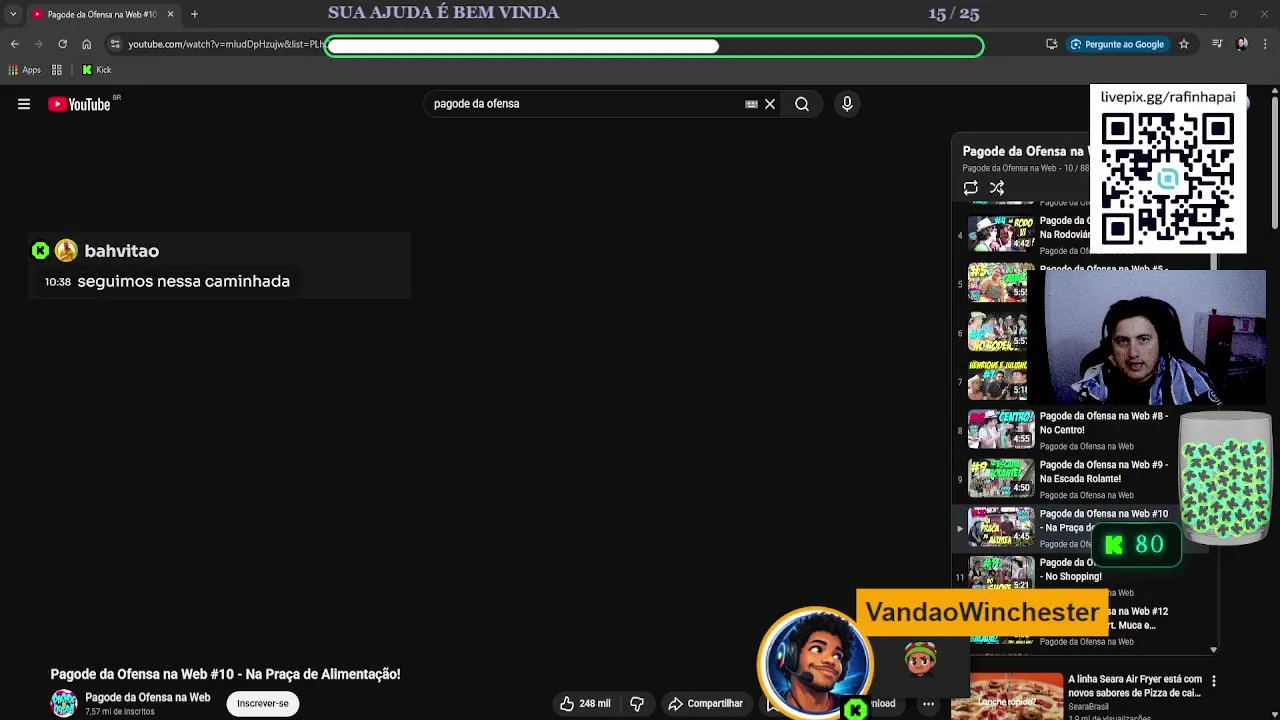Click the Seara Air Fryer ad title
Image resolution: width=1280 pixels, height=720 pixels.
coord(1134,686)
